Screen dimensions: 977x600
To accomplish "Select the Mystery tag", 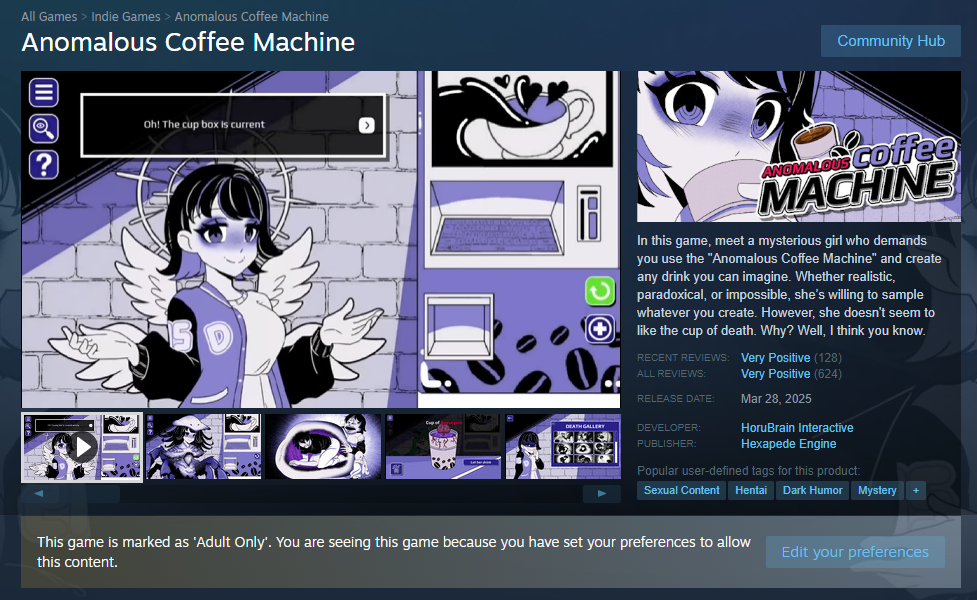I will (877, 490).
